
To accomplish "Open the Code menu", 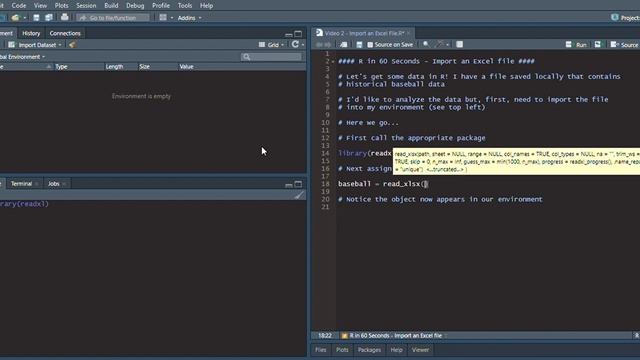I will coord(19,6).
